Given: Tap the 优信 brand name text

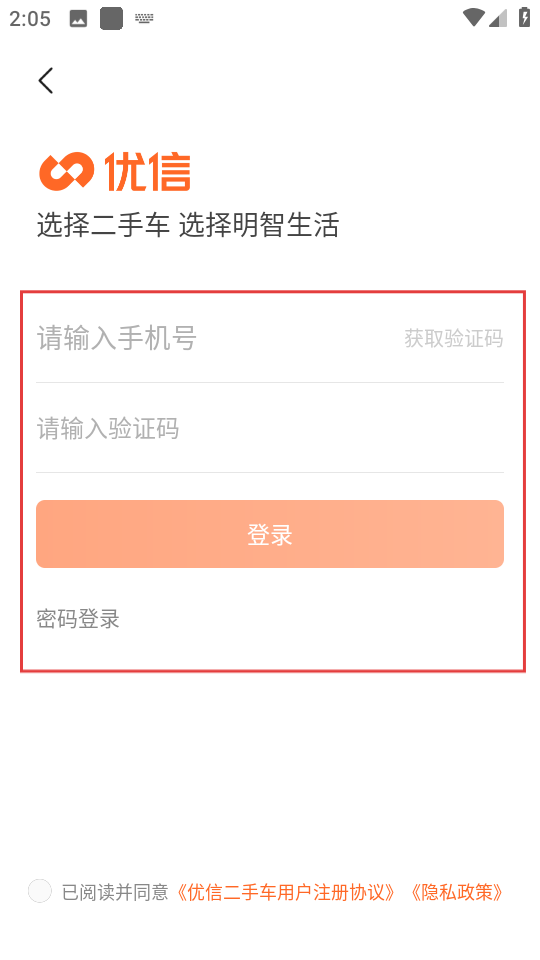Looking at the screenshot, I should [148, 172].
